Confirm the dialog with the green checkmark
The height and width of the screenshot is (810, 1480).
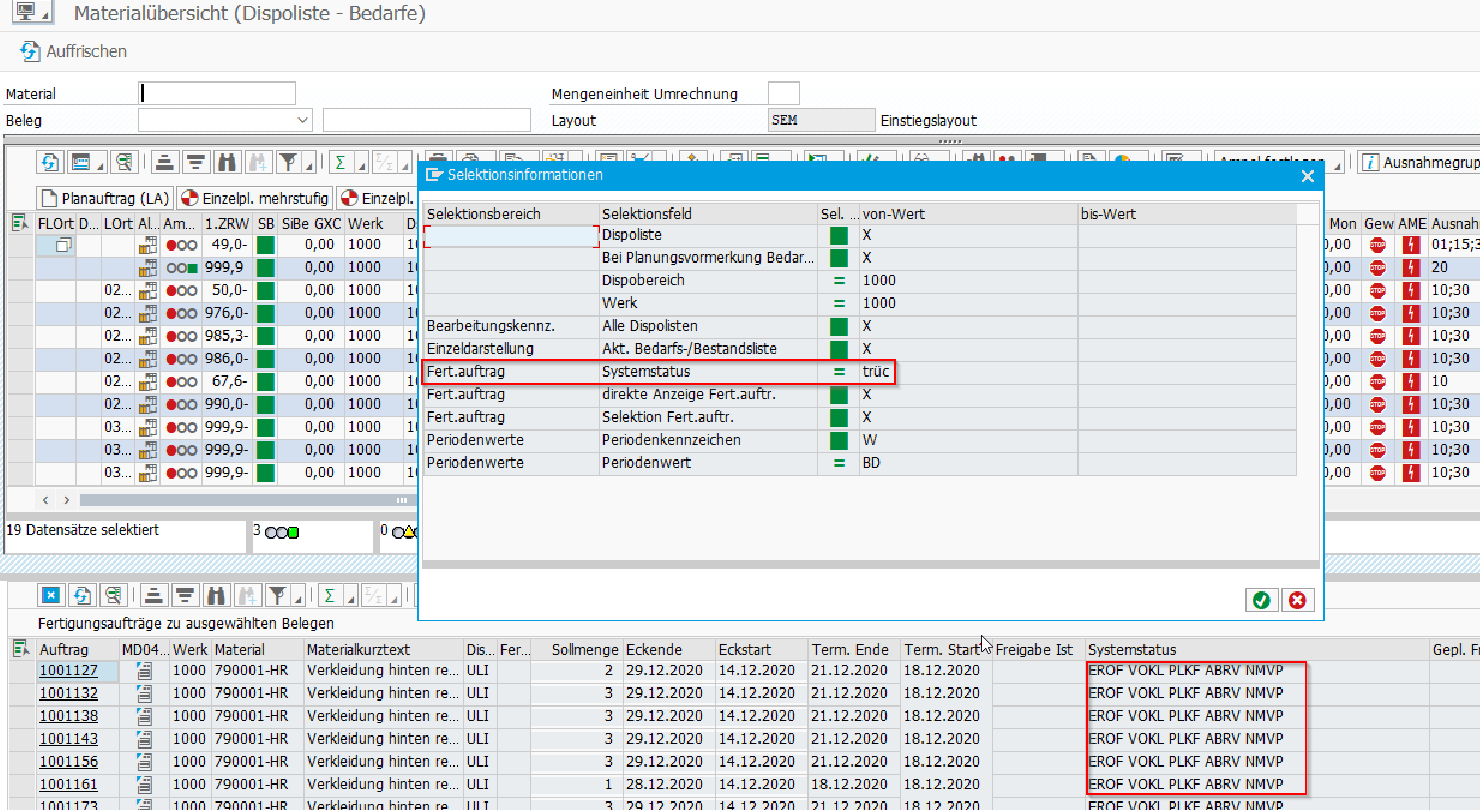(1261, 600)
